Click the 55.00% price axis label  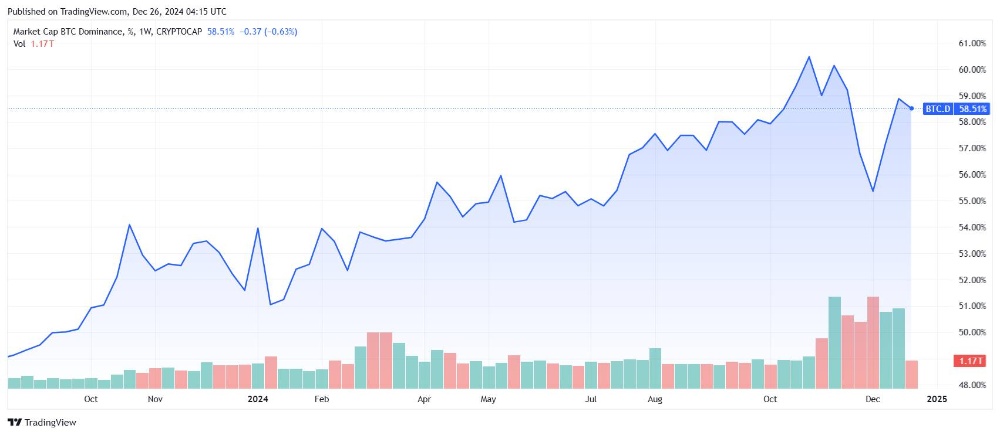pos(973,201)
